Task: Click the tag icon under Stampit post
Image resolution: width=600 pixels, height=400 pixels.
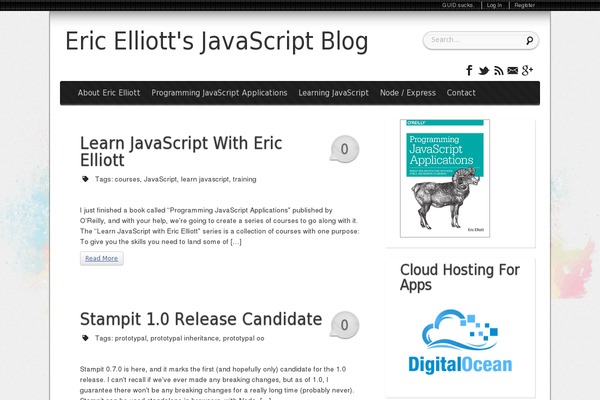Action: tap(85, 338)
